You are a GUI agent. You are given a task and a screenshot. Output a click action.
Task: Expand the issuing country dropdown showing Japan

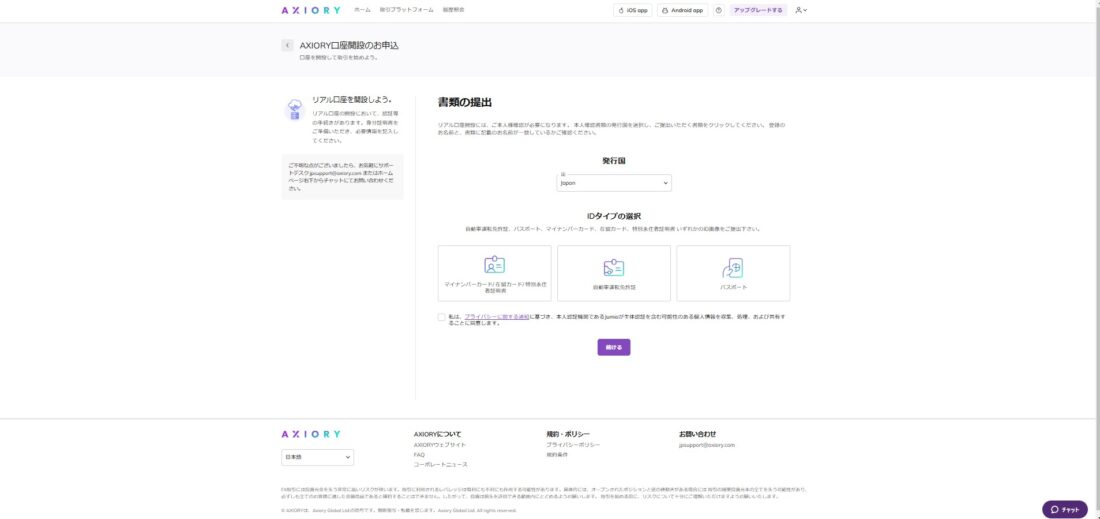click(614, 183)
